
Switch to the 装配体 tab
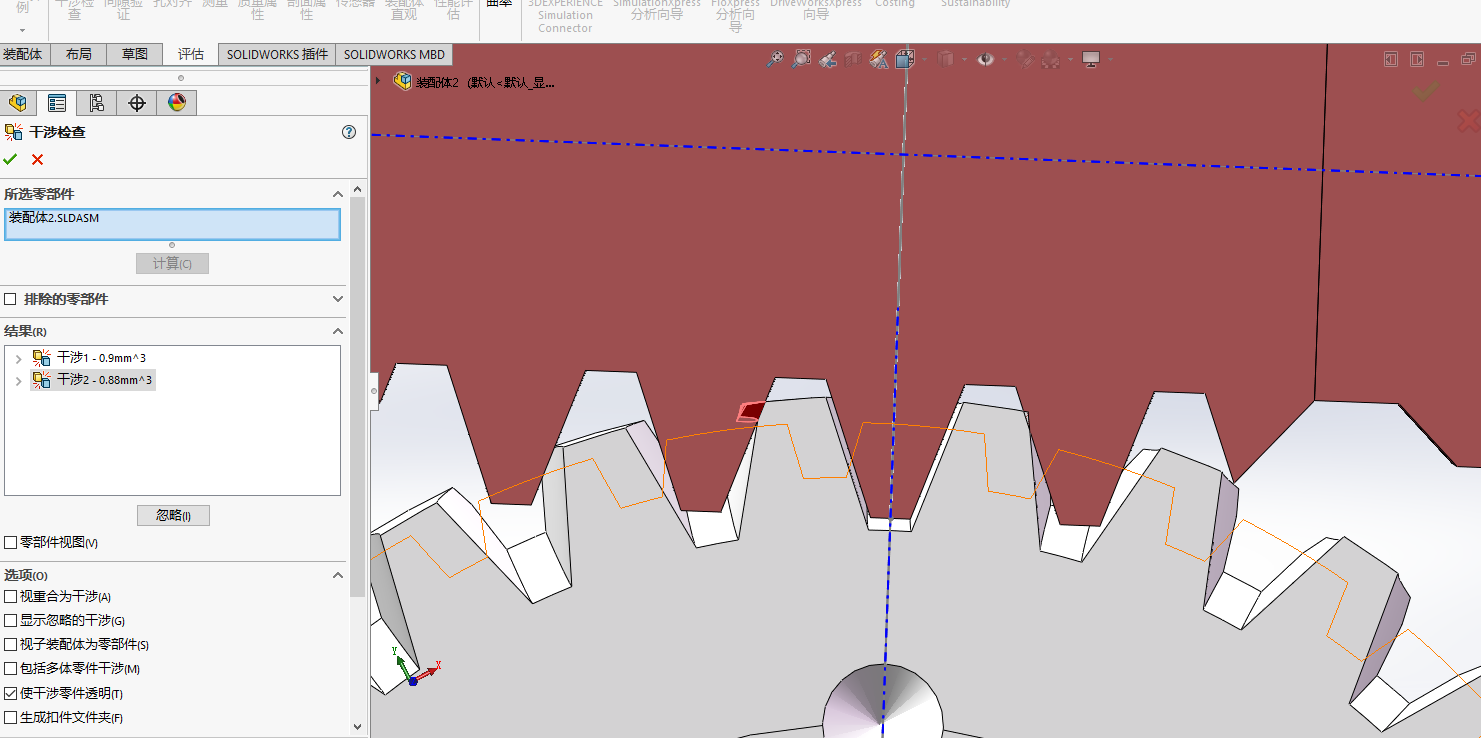(x=23, y=55)
